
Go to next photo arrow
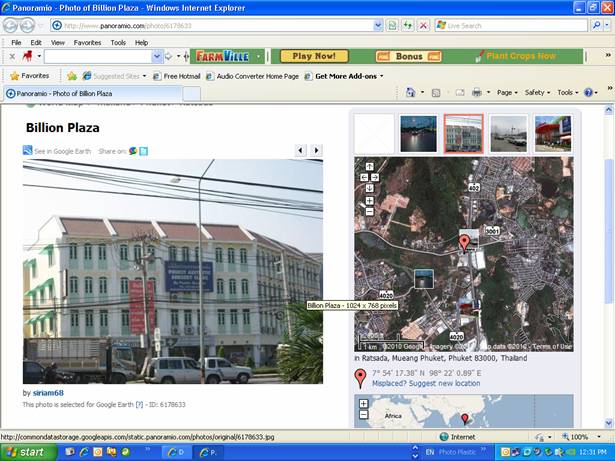[x=317, y=150]
